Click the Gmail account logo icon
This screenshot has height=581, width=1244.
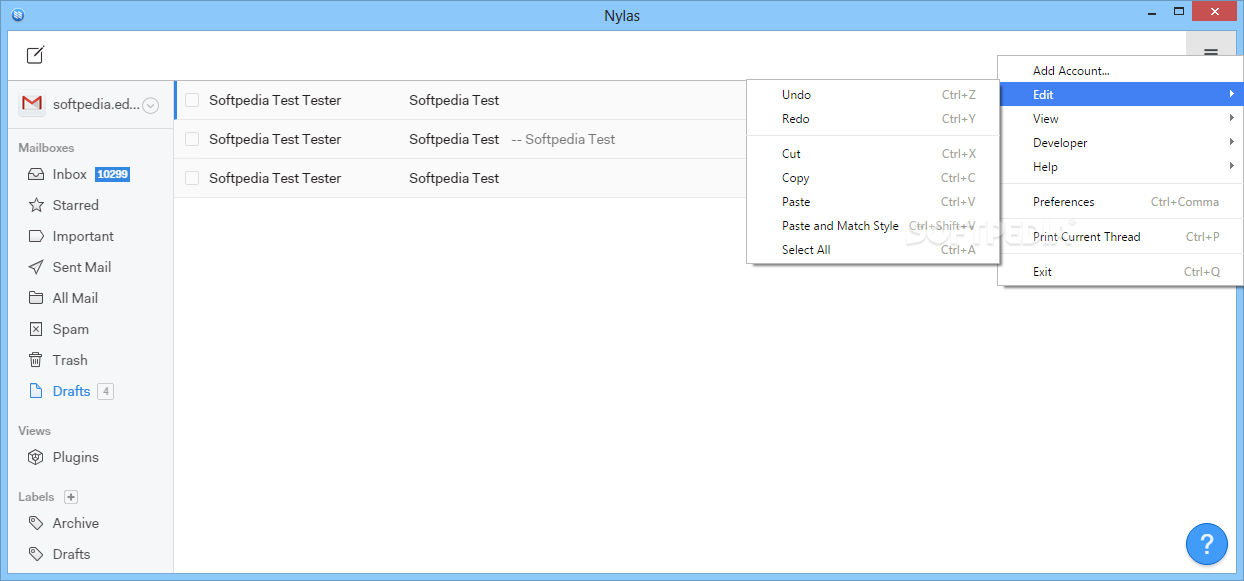(x=32, y=104)
